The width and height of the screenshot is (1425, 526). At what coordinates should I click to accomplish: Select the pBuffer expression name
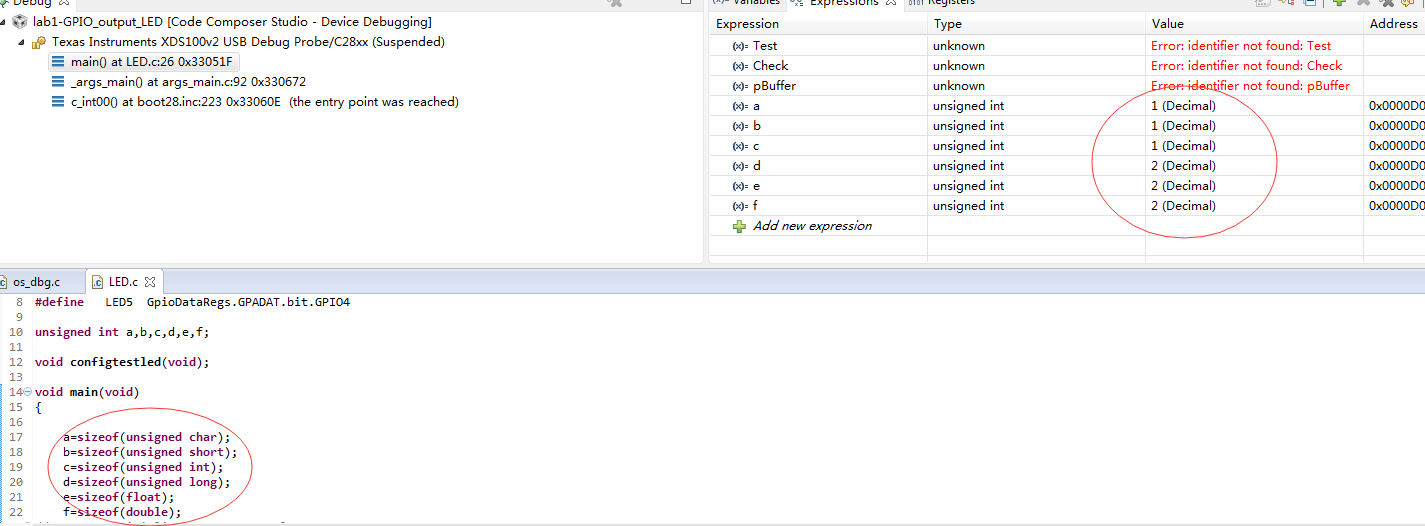[x=775, y=86]
